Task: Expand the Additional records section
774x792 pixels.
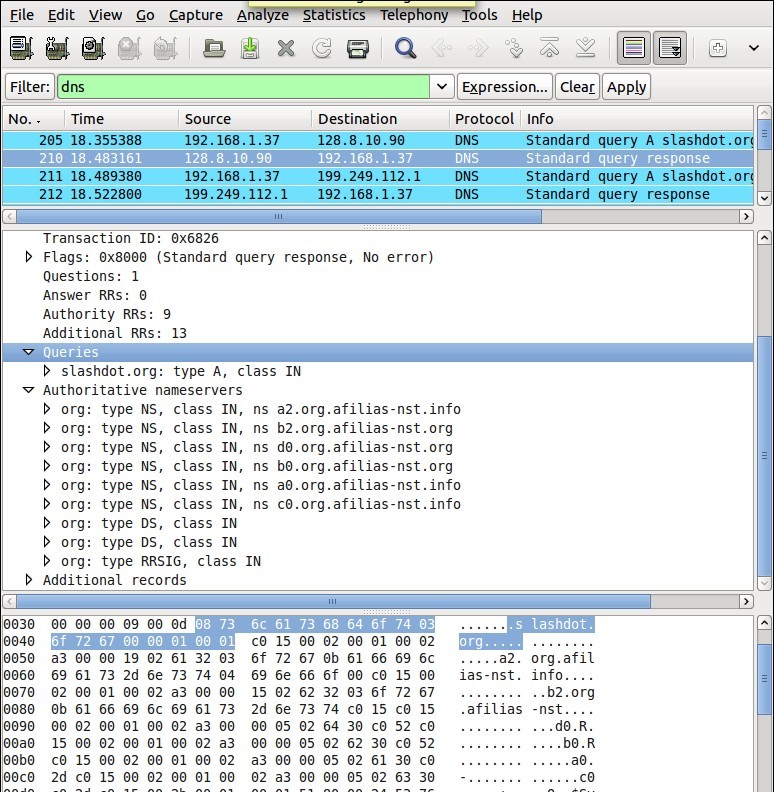Action: pyautogui.click(x=29, y=580)
